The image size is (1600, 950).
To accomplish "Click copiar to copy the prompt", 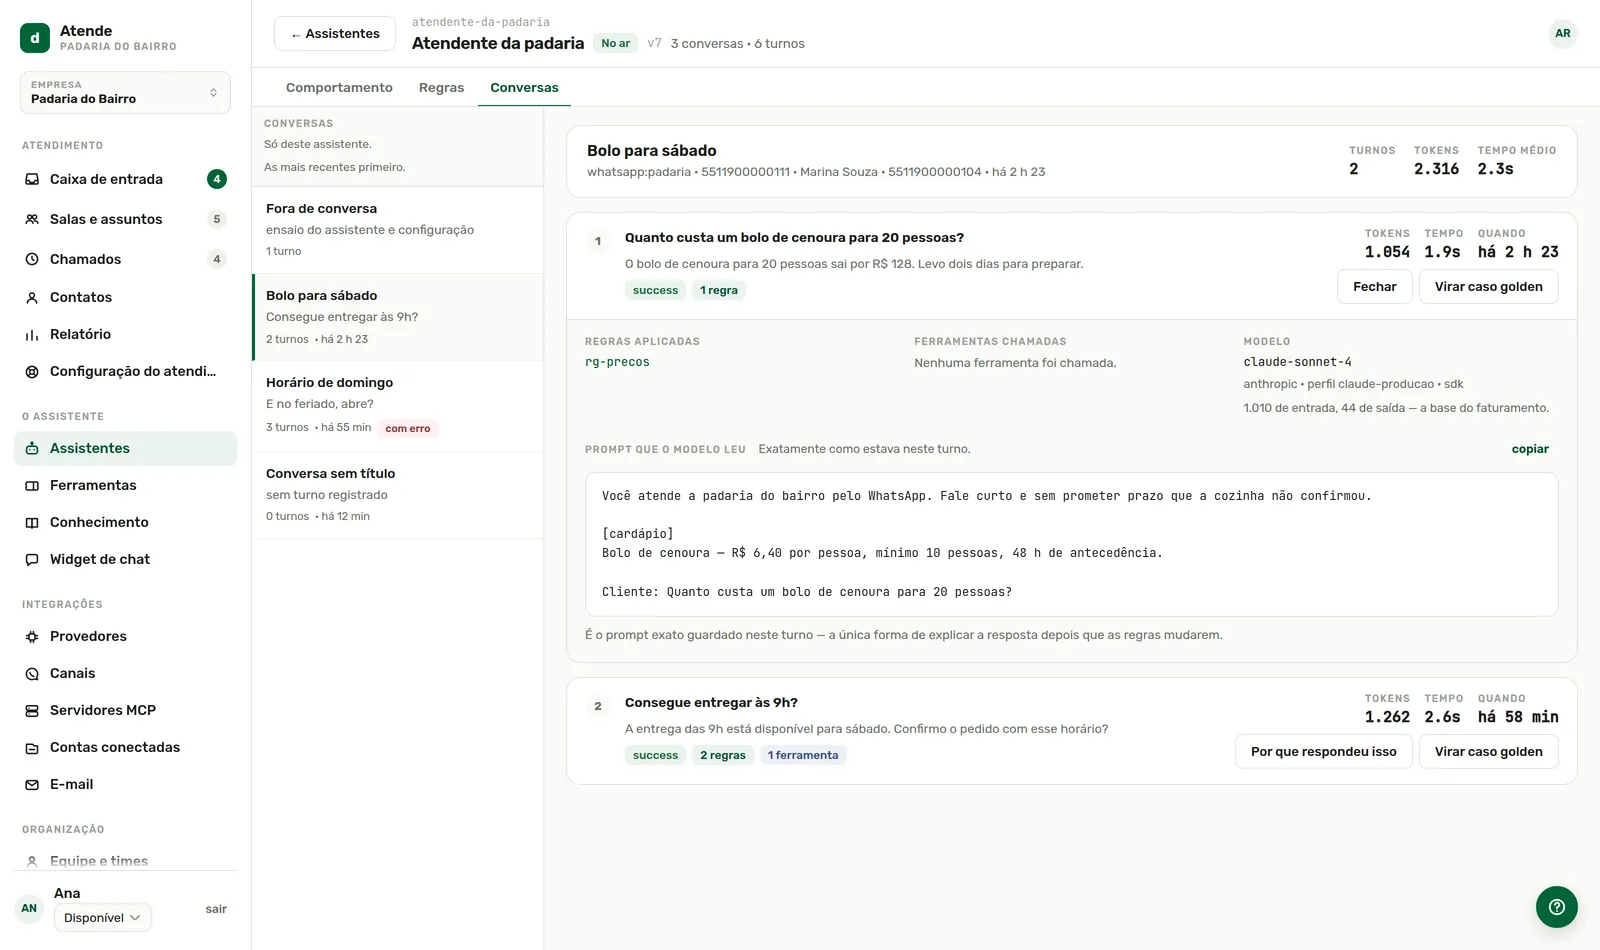I will [1529, 449].
